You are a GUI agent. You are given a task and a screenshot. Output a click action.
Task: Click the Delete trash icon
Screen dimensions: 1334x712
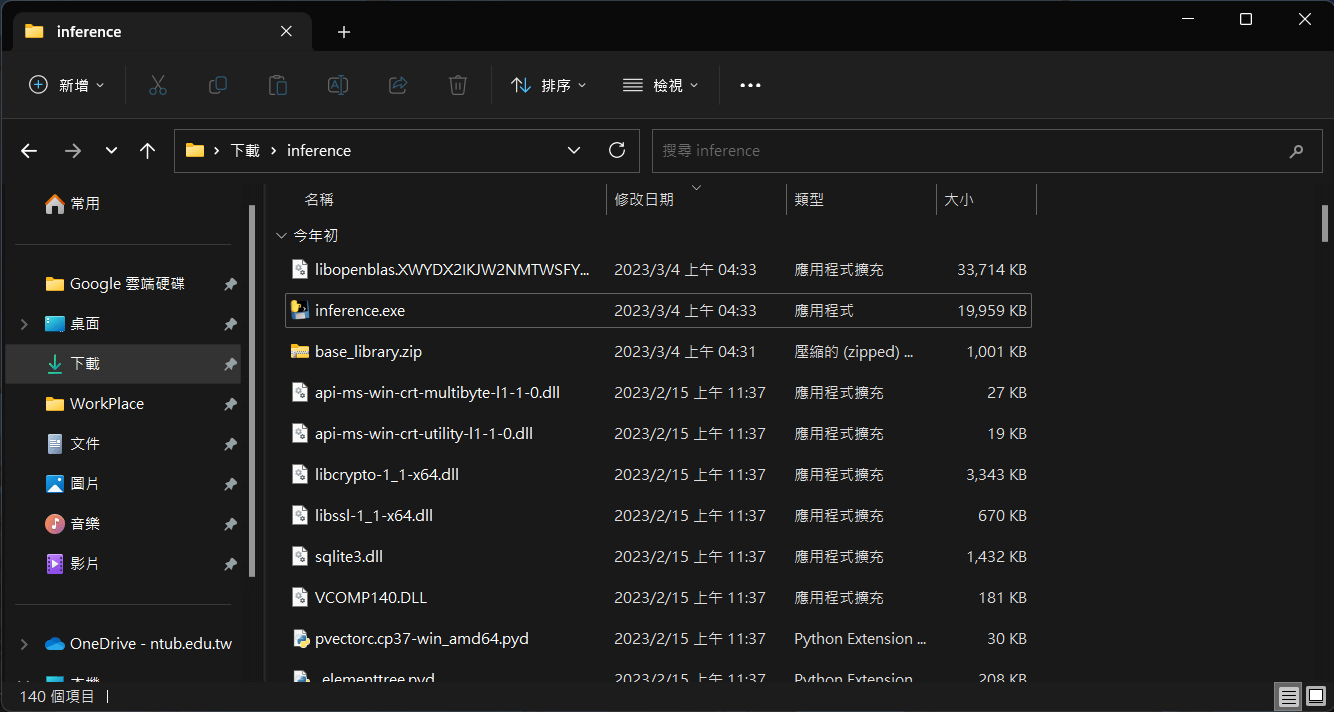458,85
